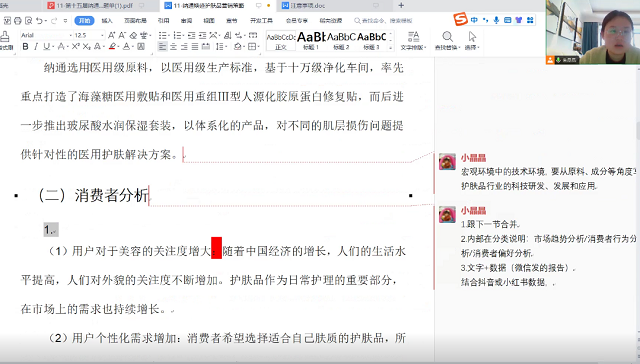The height and width of the screenshot is (364, 640).
Task: Click the undo arrow icon
Action: click(x=39, y=20)
